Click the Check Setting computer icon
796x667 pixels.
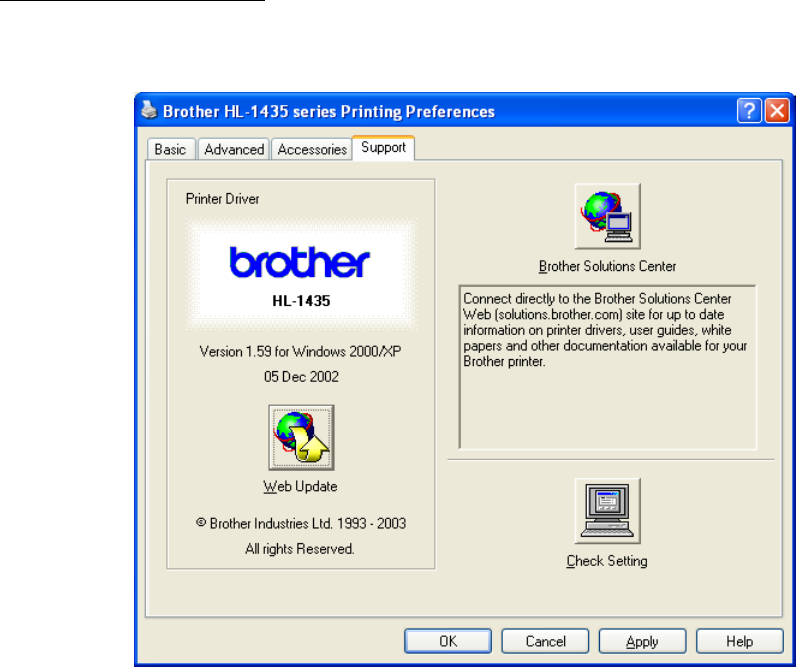pyautogui.click(x=607, y=511)
